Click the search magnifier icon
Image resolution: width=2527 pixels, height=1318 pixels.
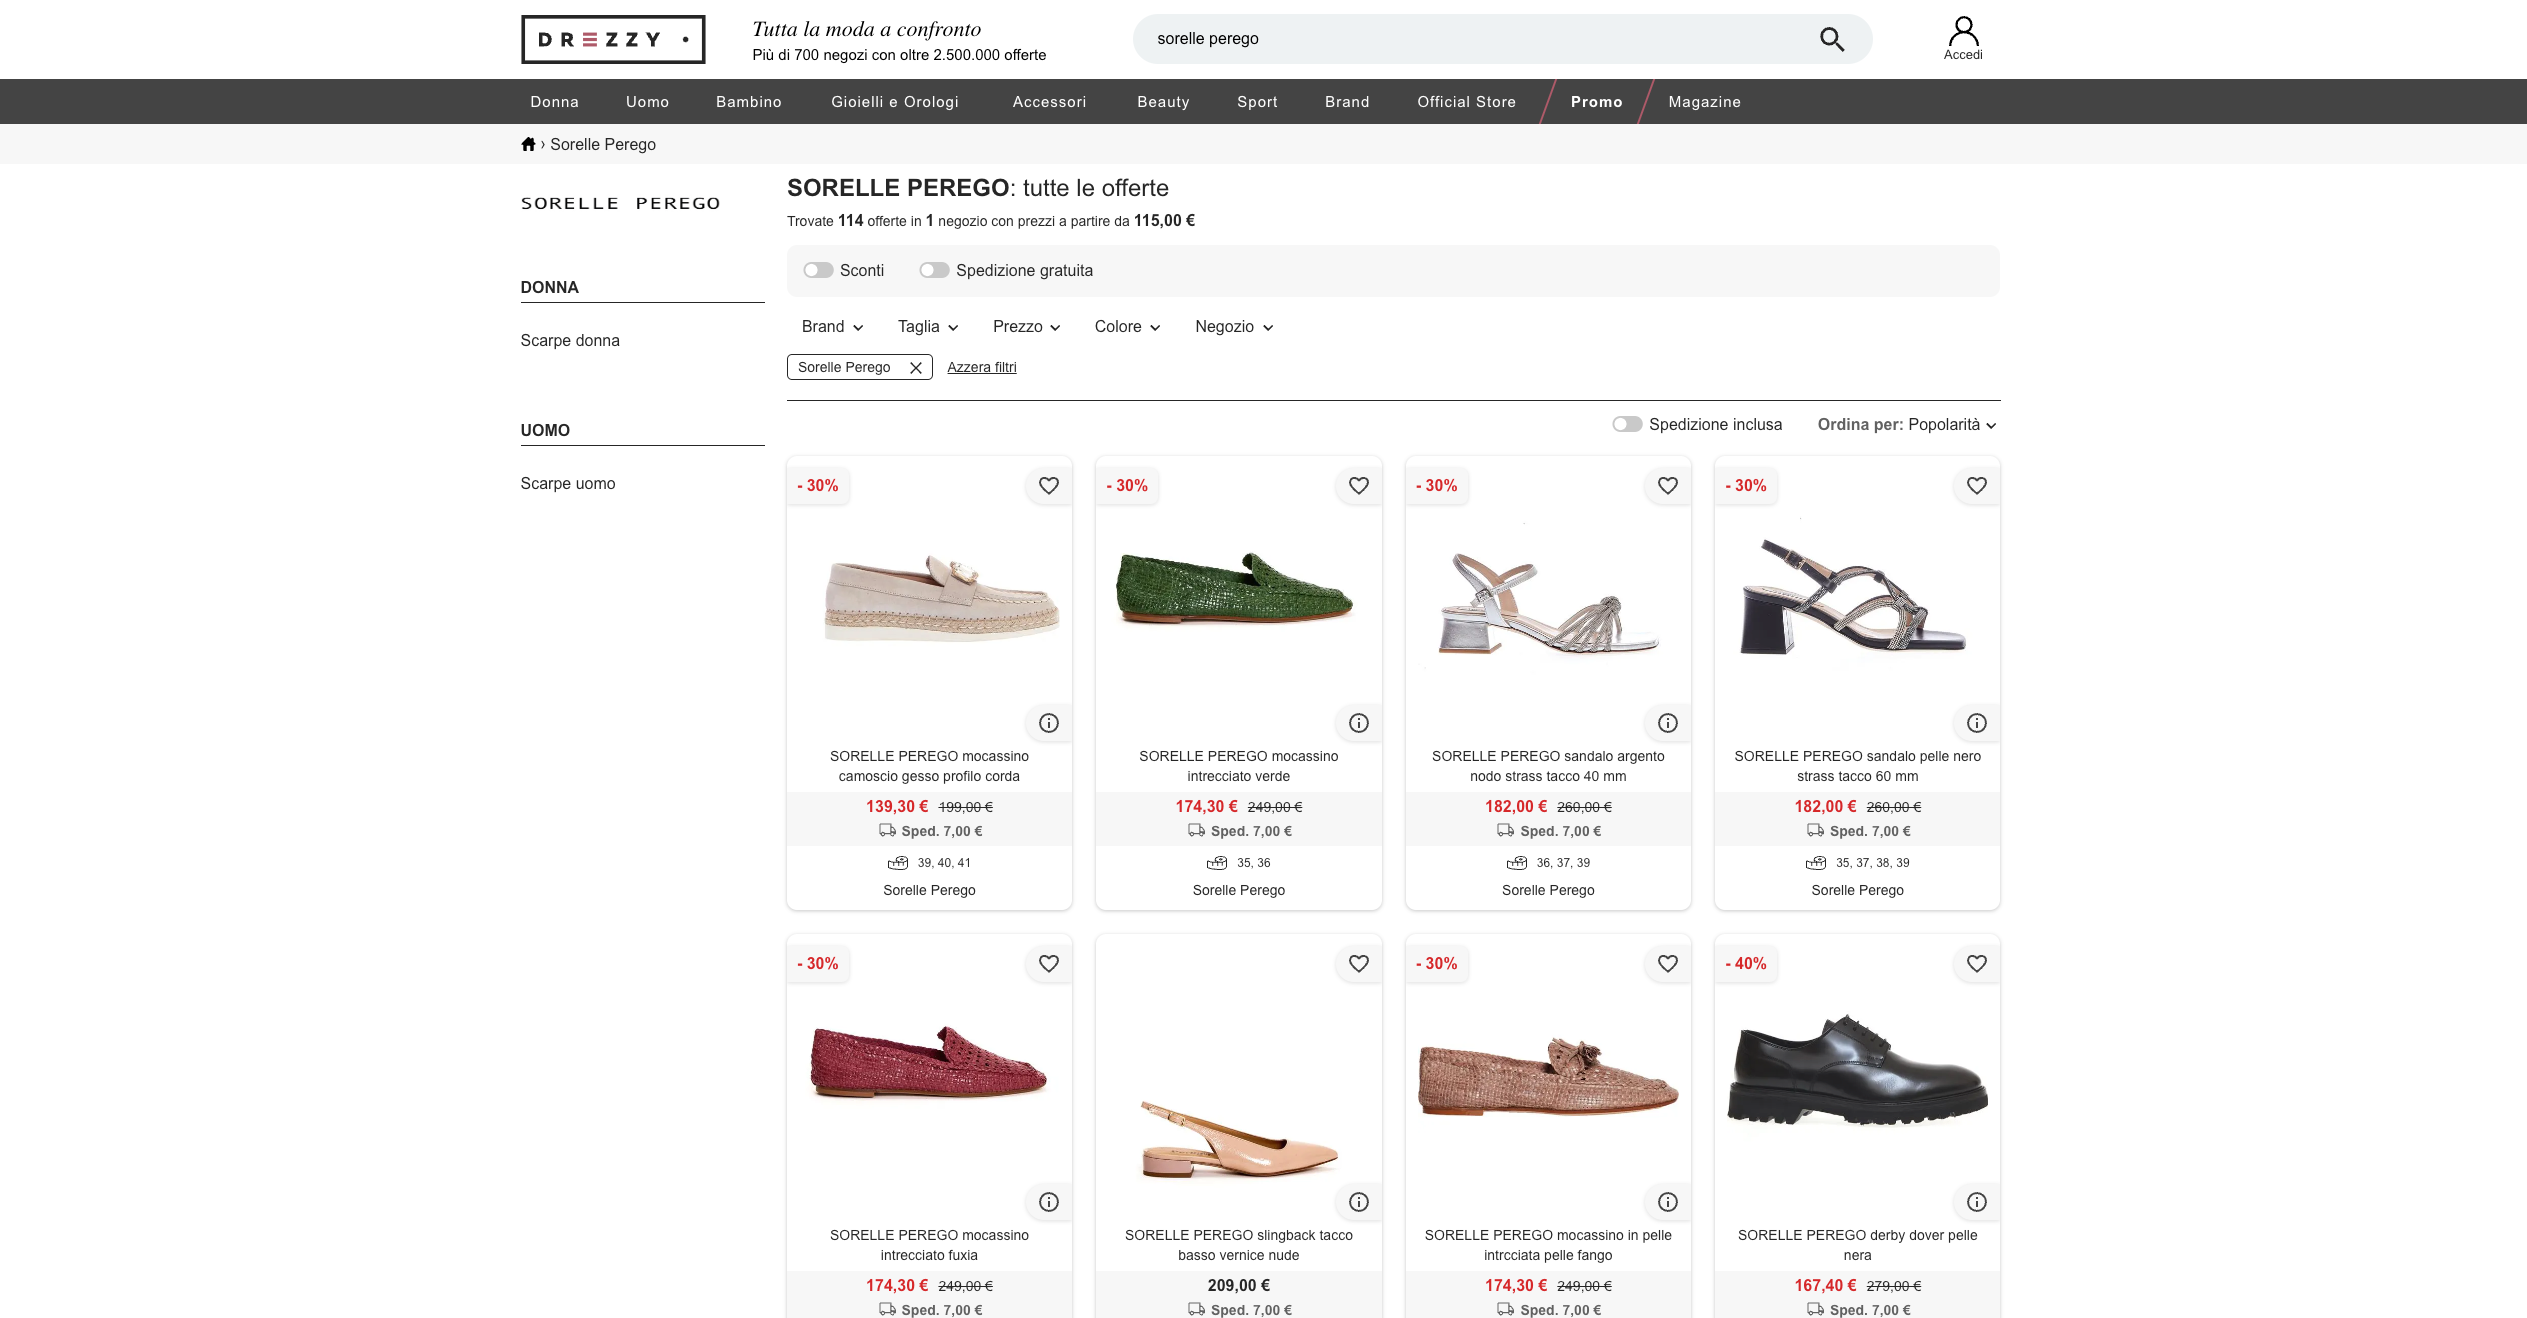(x=1831, y=39)
